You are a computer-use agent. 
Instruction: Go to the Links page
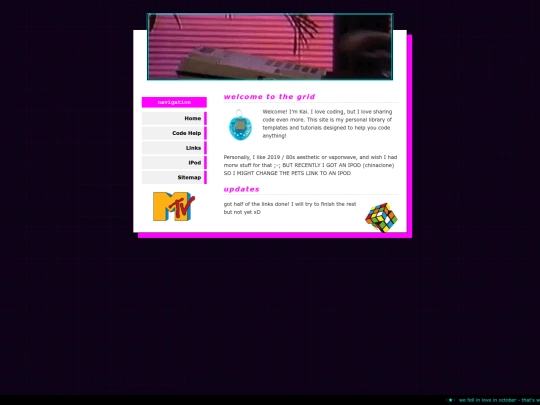point(174,148)
